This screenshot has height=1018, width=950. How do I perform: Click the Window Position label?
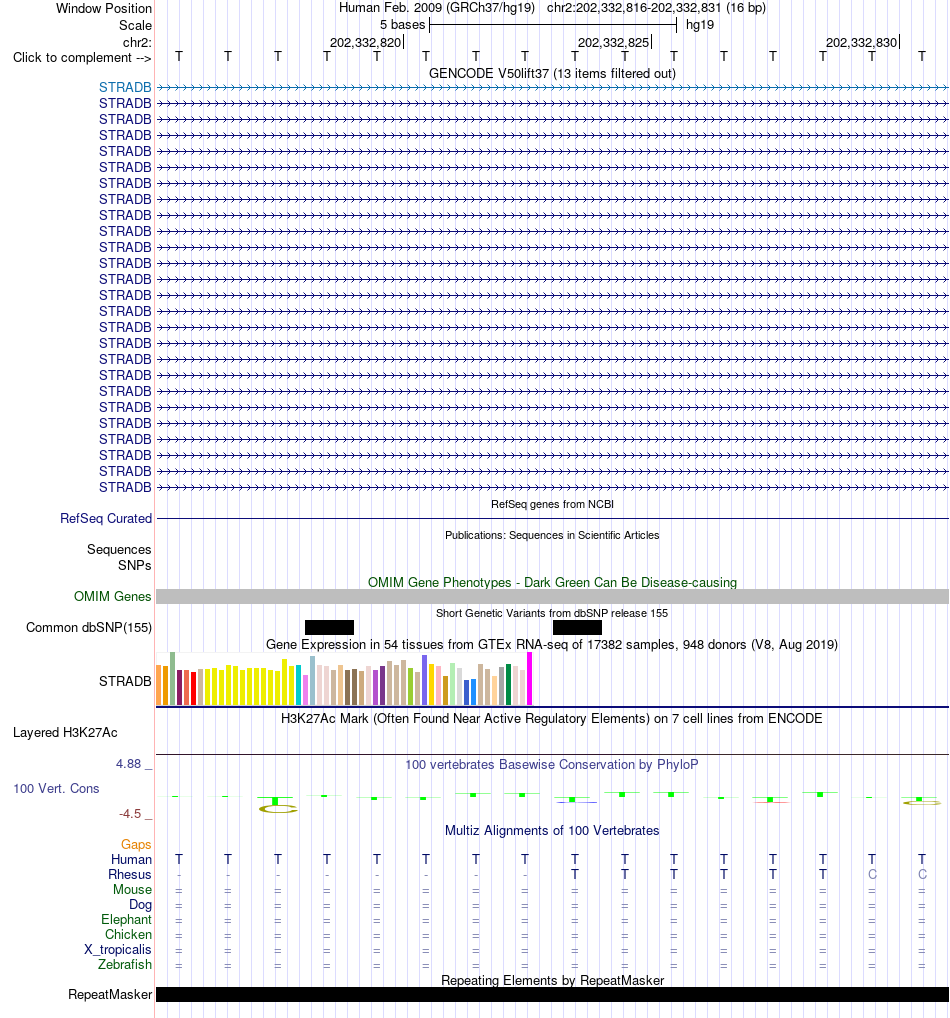pyautogui.click(x=104, y=8)
